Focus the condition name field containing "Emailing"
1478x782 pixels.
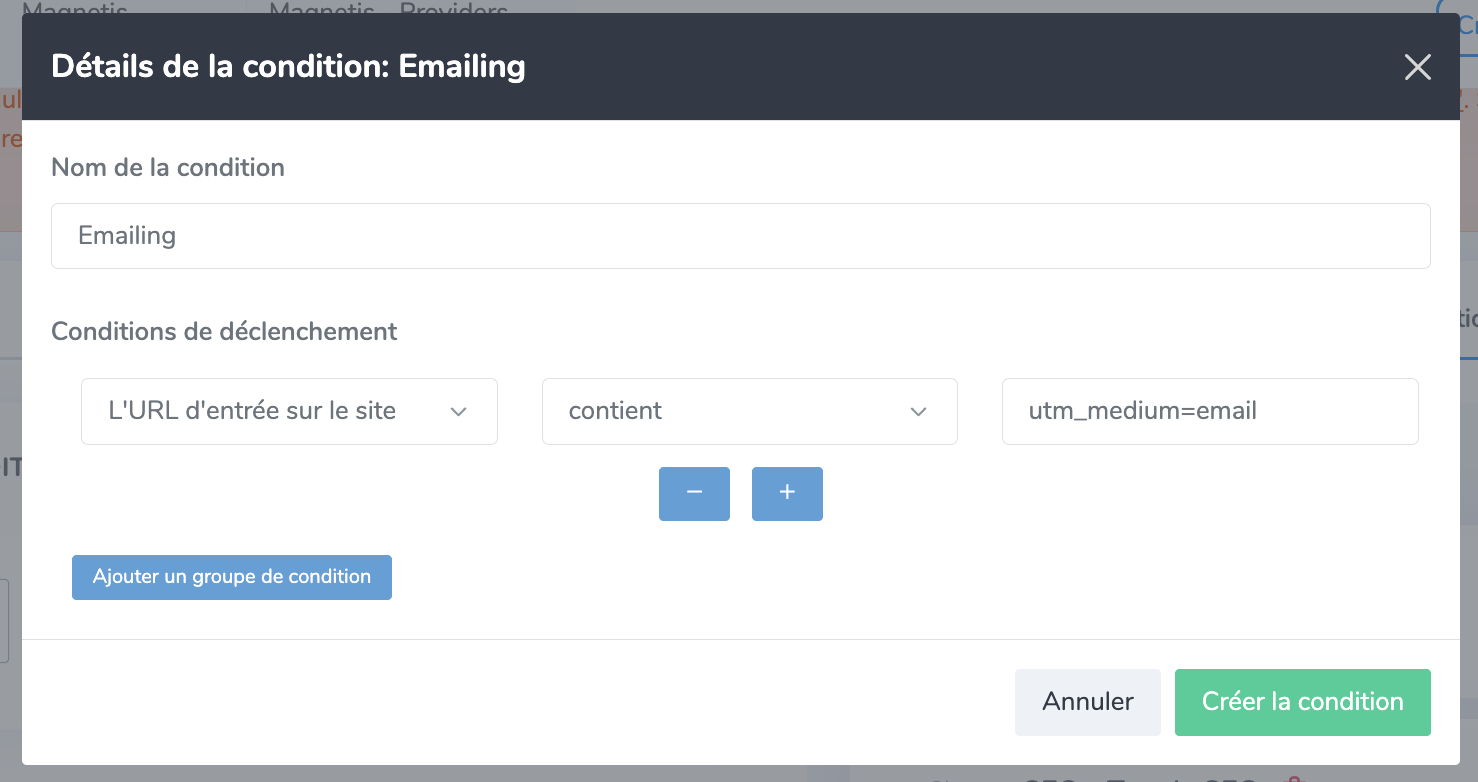740,236
